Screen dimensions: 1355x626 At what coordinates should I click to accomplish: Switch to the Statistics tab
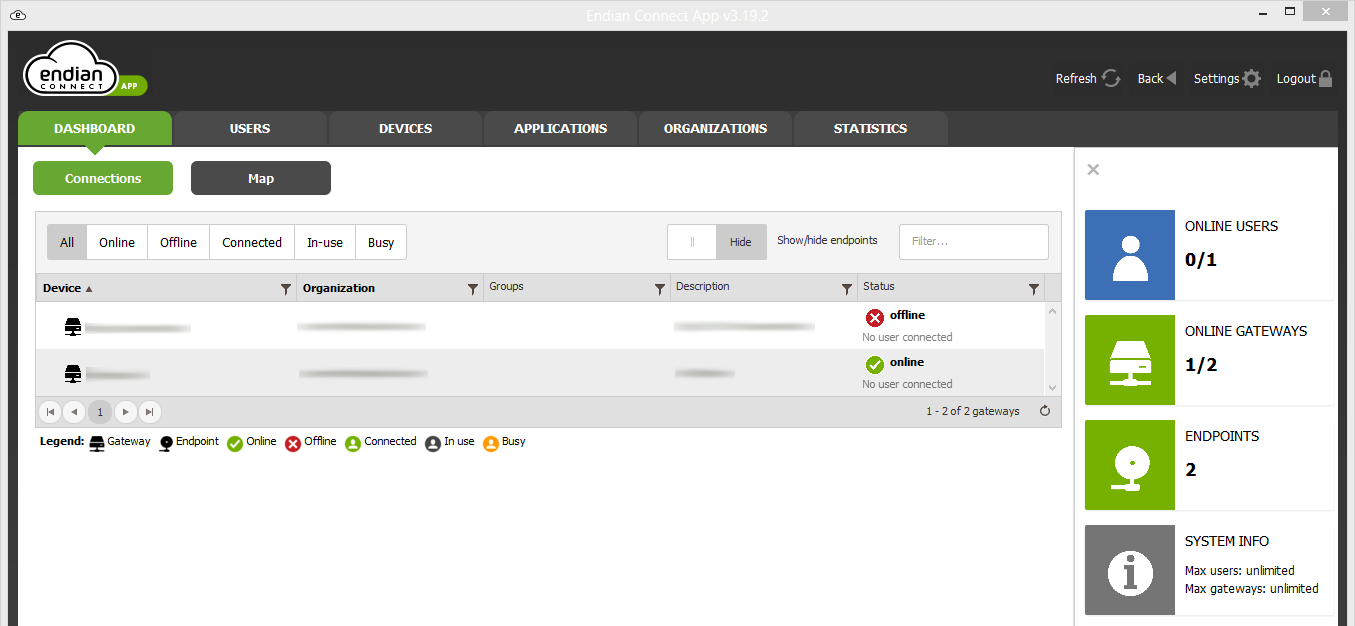[x=870, y=128]
